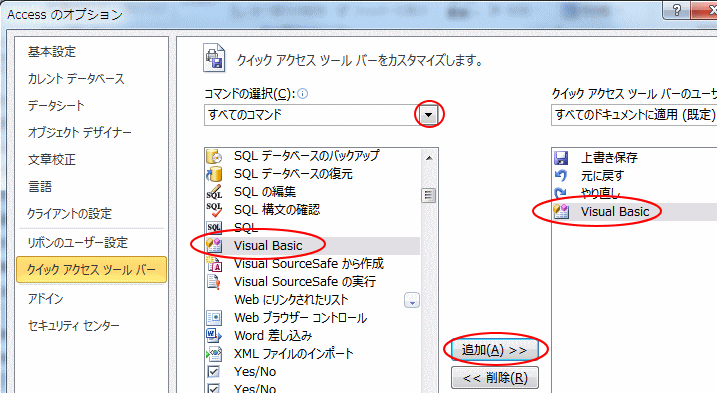The height and width of the screenshot is (393, 717).
Task: Click the Visual SourceSafe から作成 icon
Action: [214, 264]
